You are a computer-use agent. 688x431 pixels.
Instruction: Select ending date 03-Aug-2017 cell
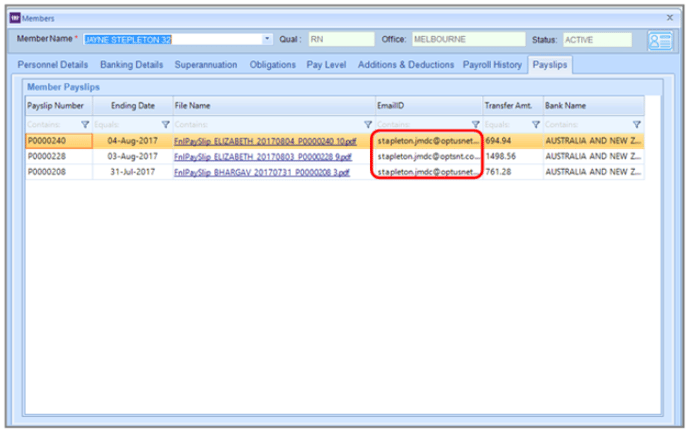tap(133, 156)
